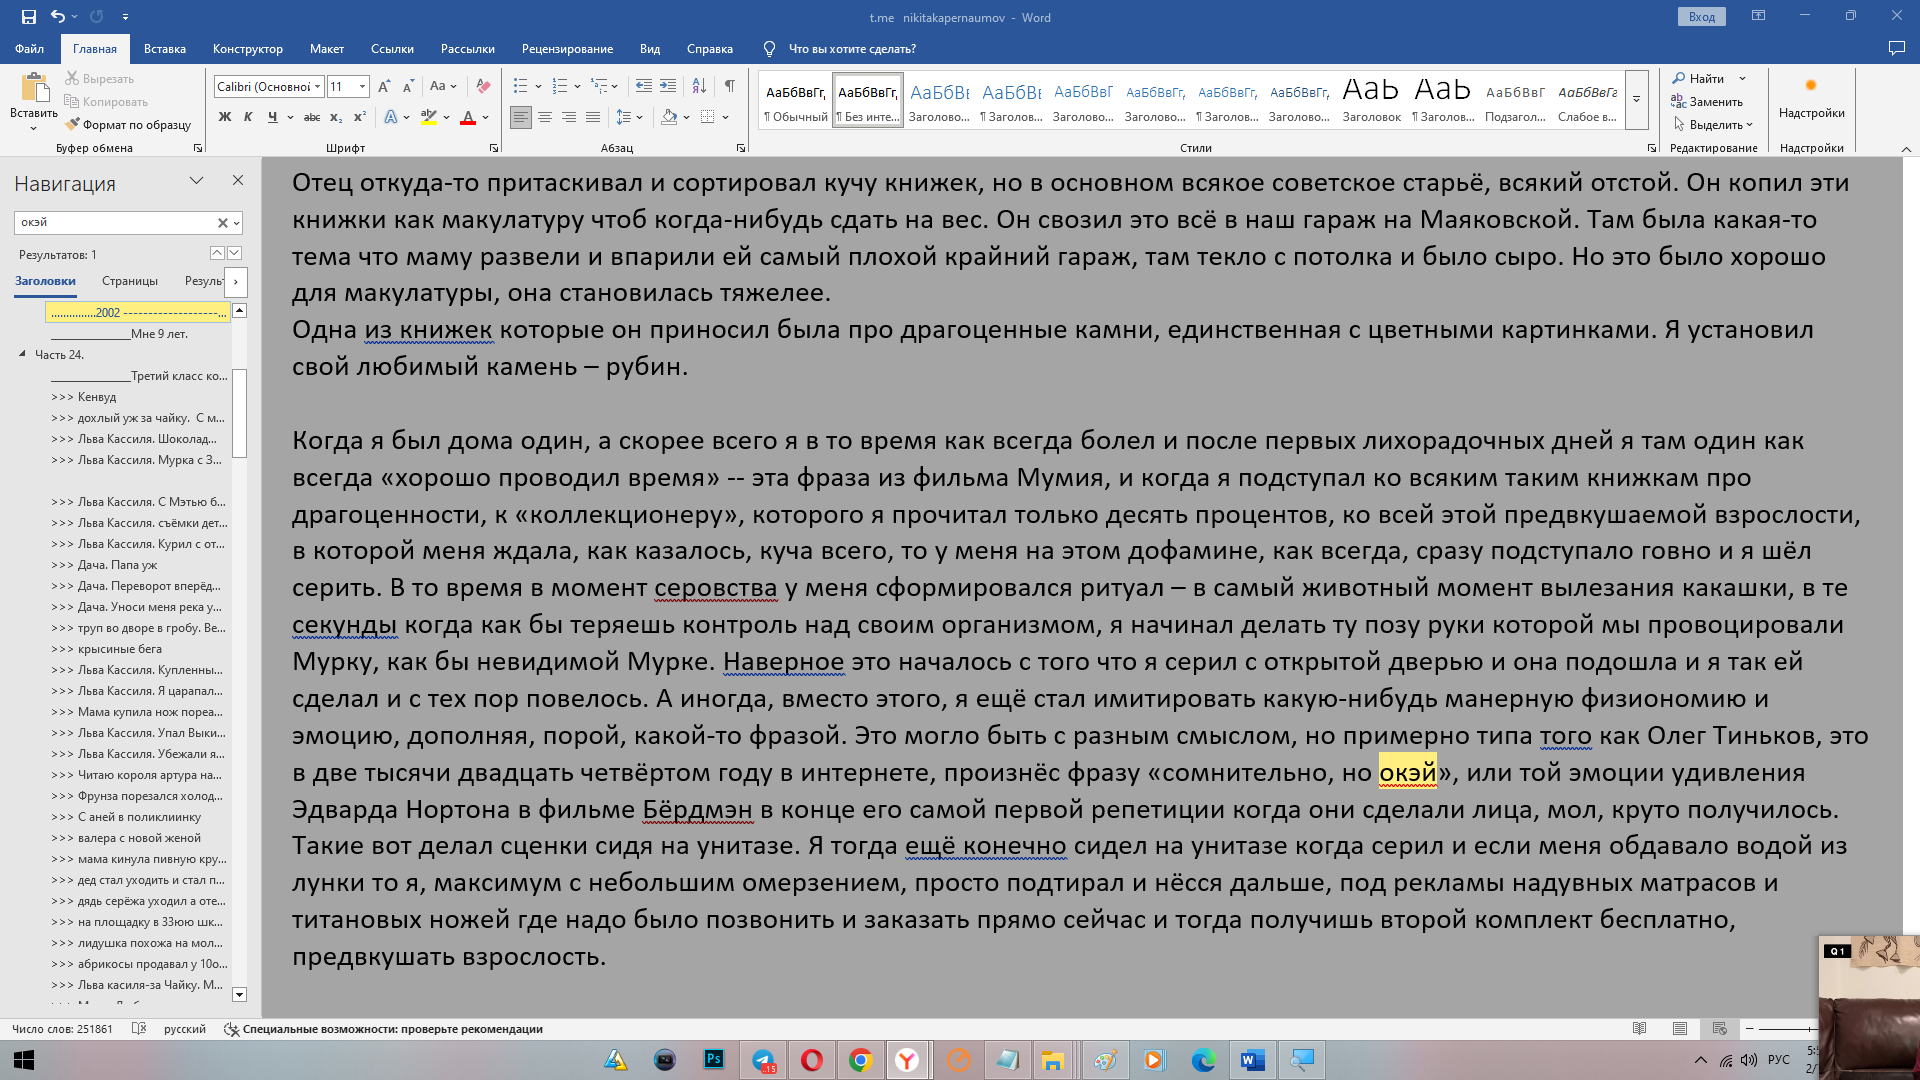Close the Navigation pane
This screenshot has height=1080, width=1920.
tap(238, 180)
